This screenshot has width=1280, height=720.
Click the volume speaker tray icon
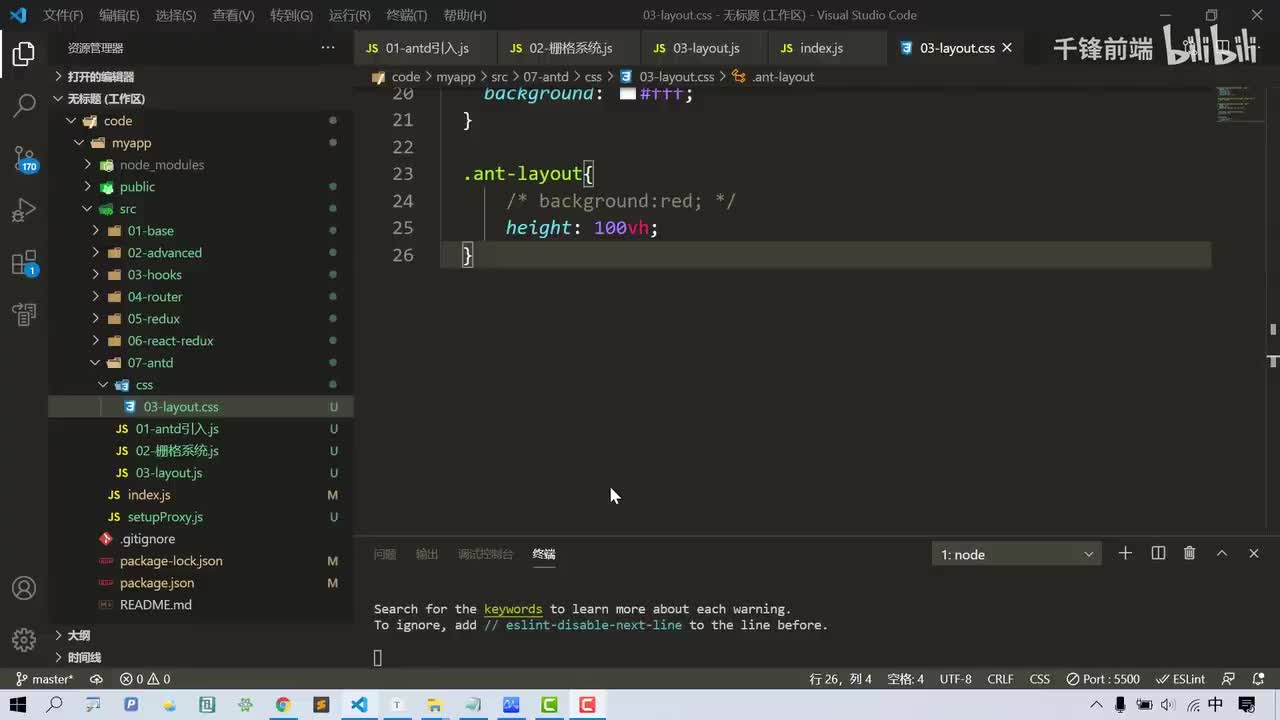tap(1166, 705)
